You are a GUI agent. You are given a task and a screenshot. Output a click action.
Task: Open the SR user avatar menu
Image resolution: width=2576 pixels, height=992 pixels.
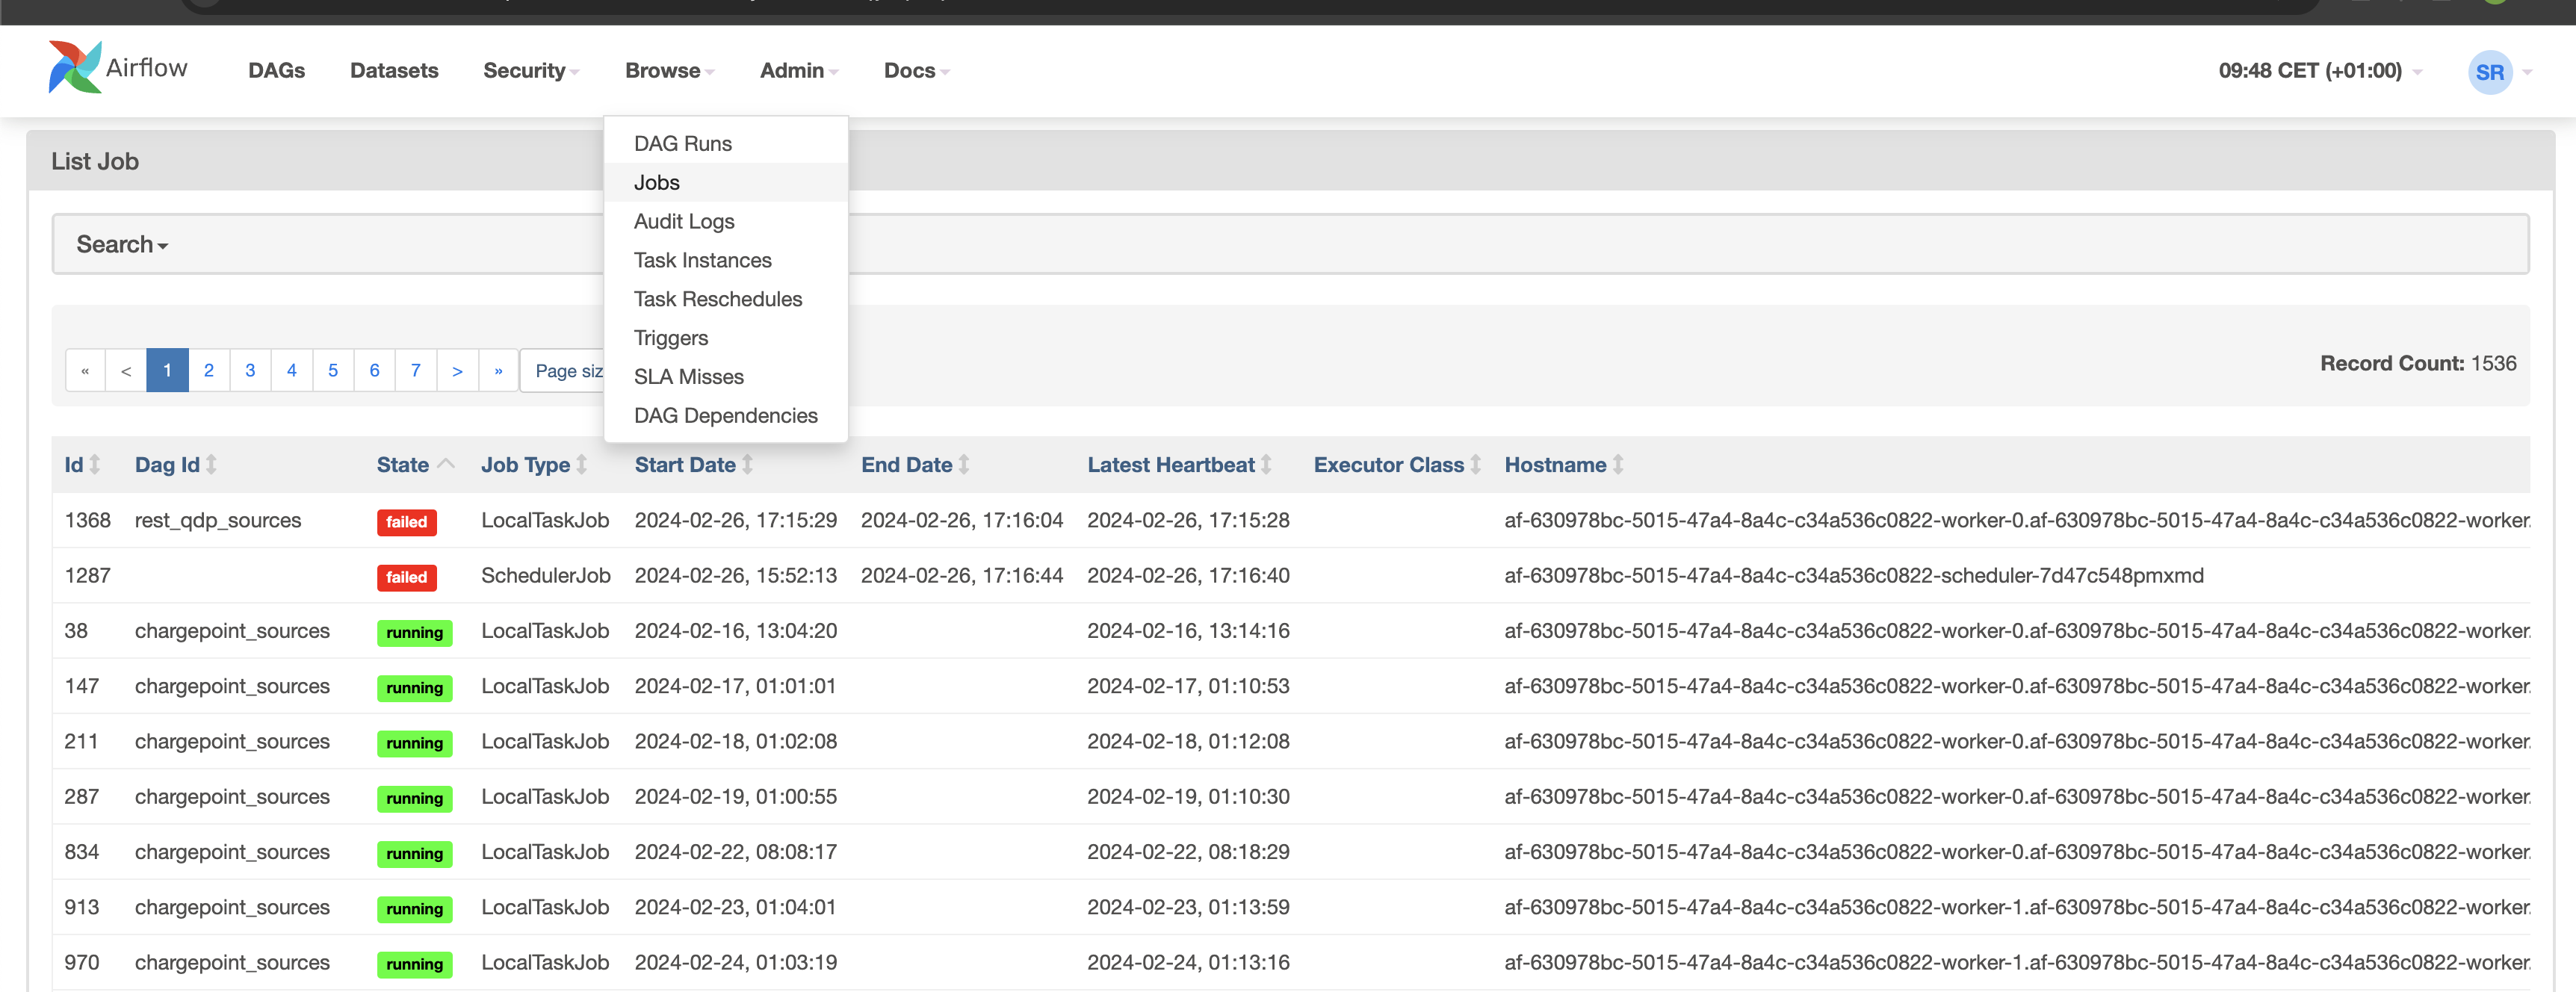click(2490, 72)
